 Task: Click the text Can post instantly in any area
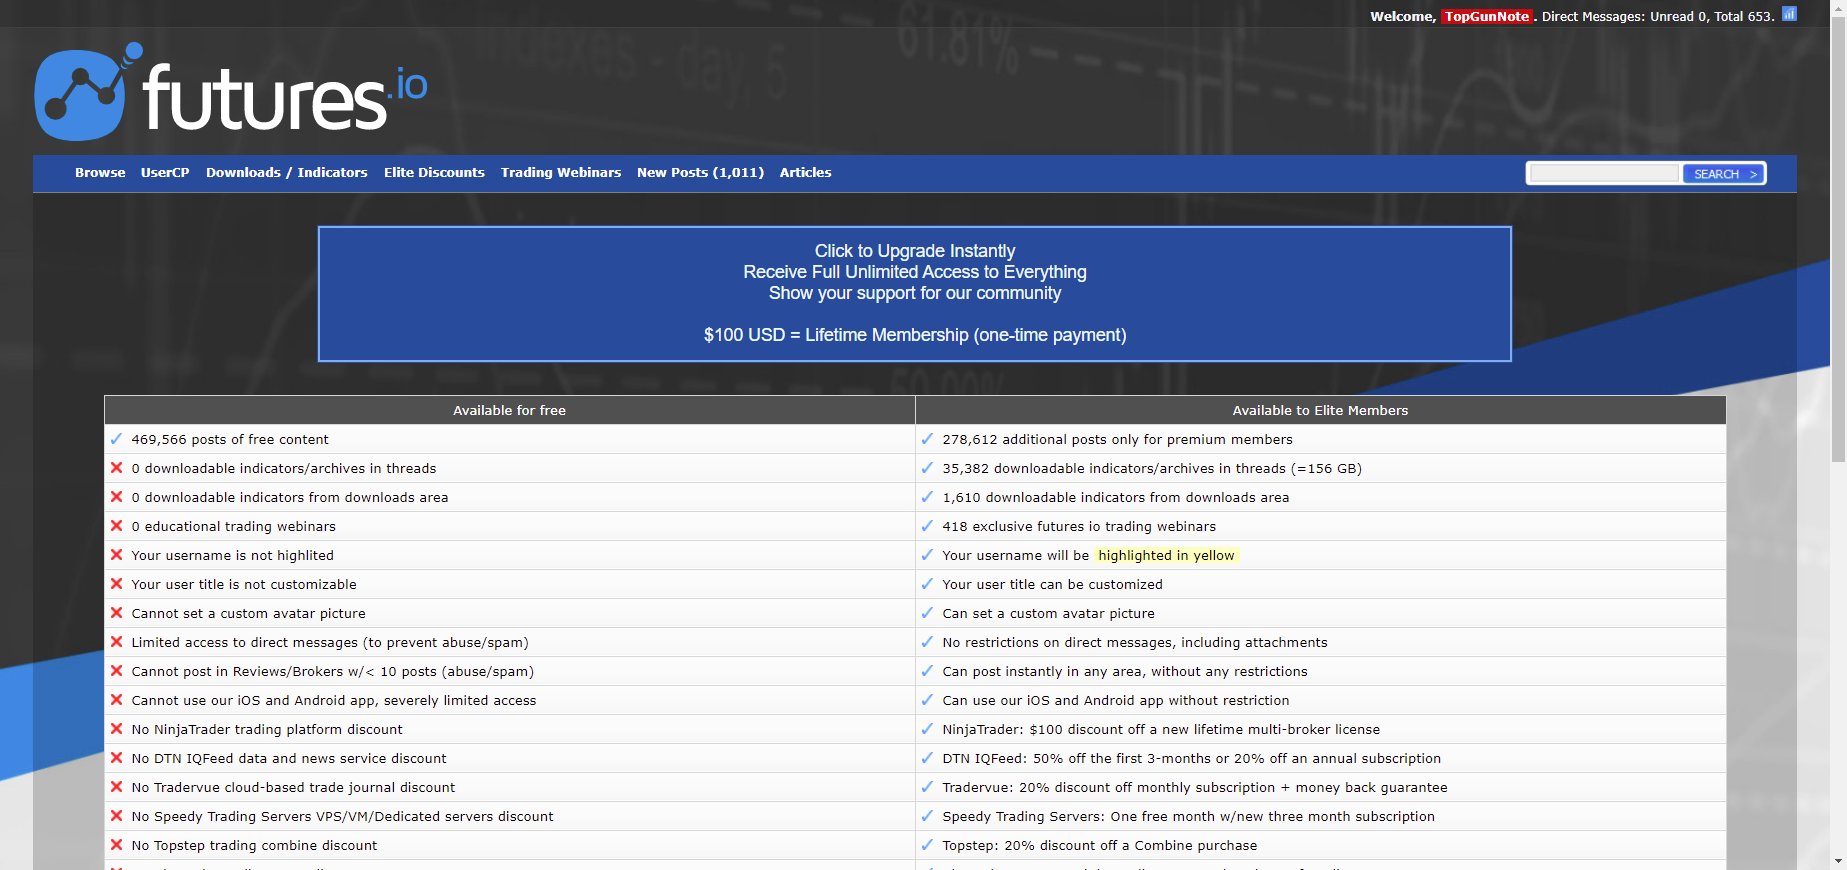(x=1125, y=671)
